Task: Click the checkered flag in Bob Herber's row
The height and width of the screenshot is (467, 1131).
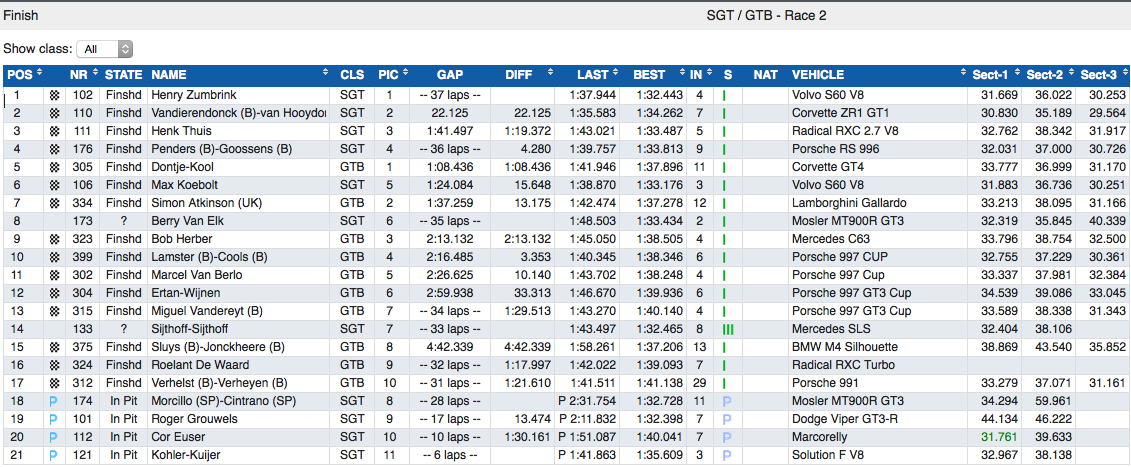Action: click(x=54, y=239)
